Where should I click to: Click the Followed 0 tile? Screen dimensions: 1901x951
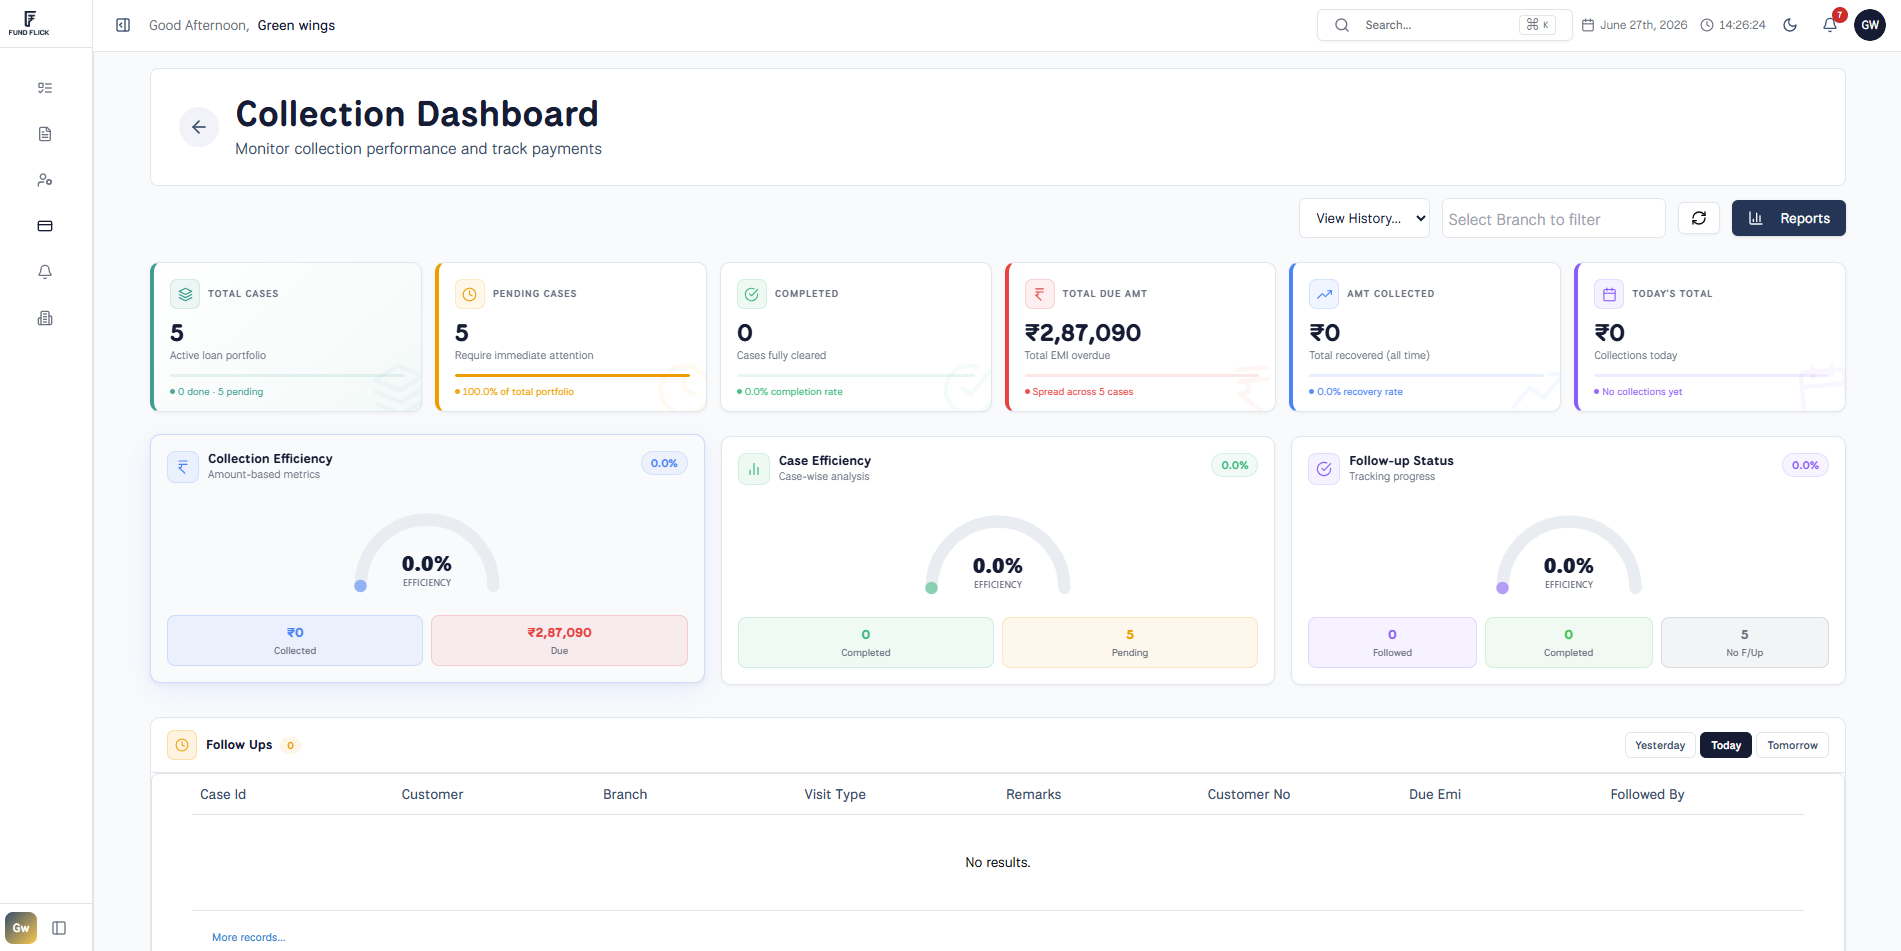point(1392,642)
